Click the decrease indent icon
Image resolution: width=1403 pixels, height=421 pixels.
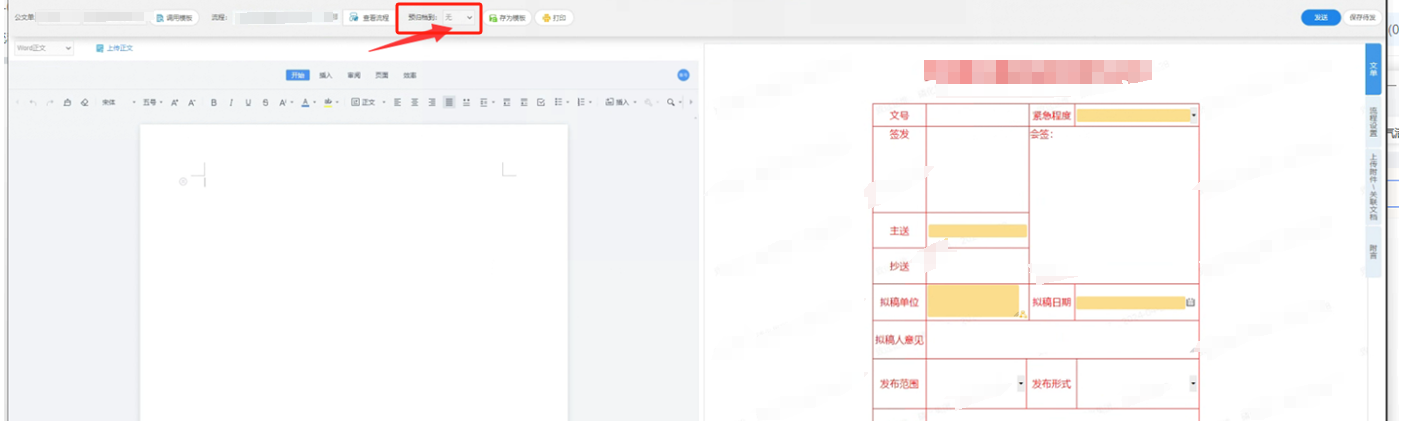coord(507,102)
